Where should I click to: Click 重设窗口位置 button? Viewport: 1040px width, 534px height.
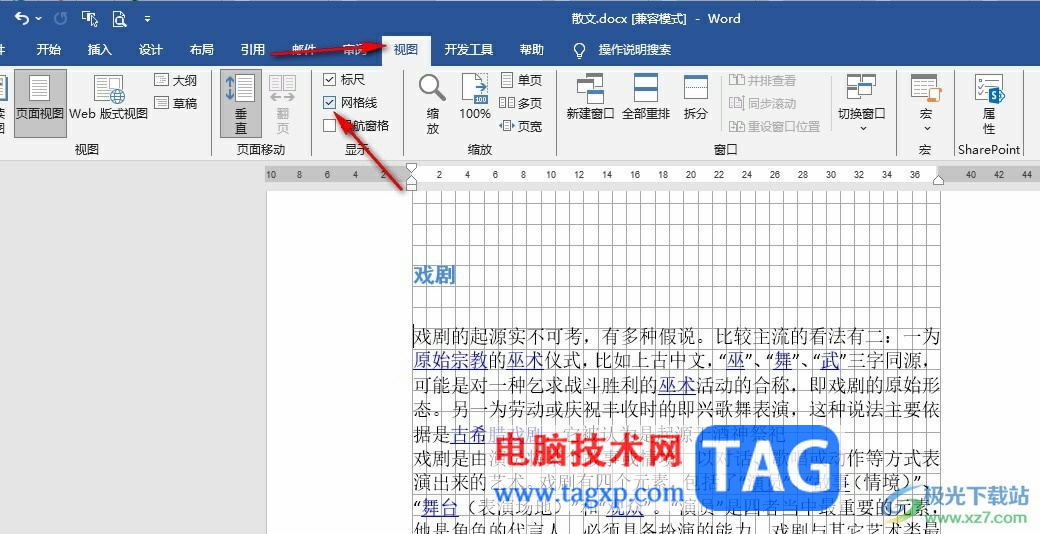[x=774, y=126]
